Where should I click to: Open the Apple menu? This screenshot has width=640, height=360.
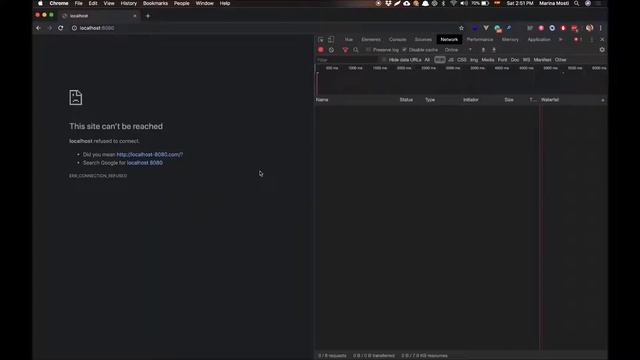[x=40, y=3]
